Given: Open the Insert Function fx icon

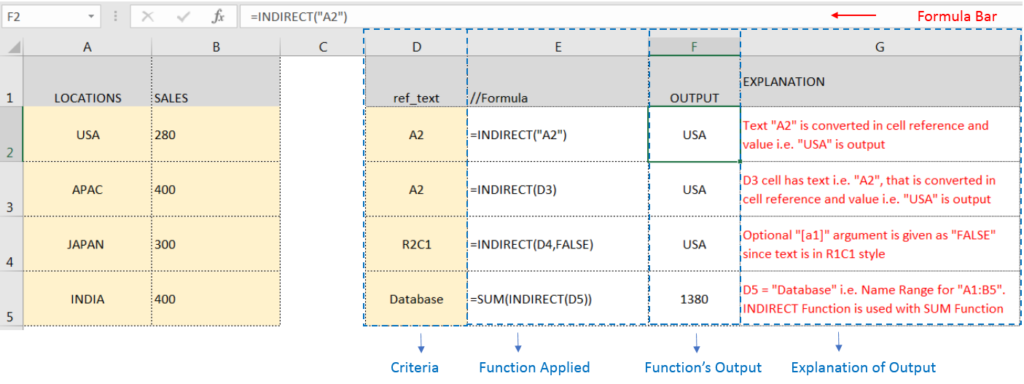Looking at the screenshot, I should 218,16.
